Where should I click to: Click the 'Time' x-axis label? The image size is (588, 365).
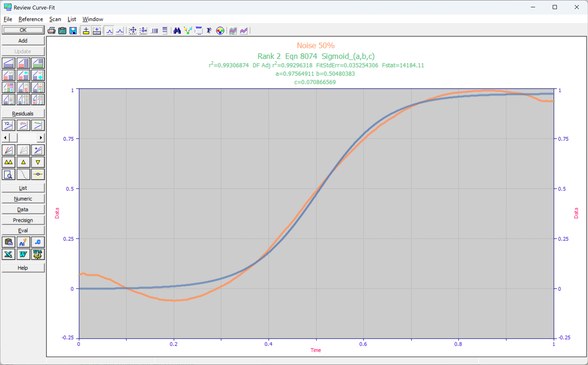click(315, 350)
